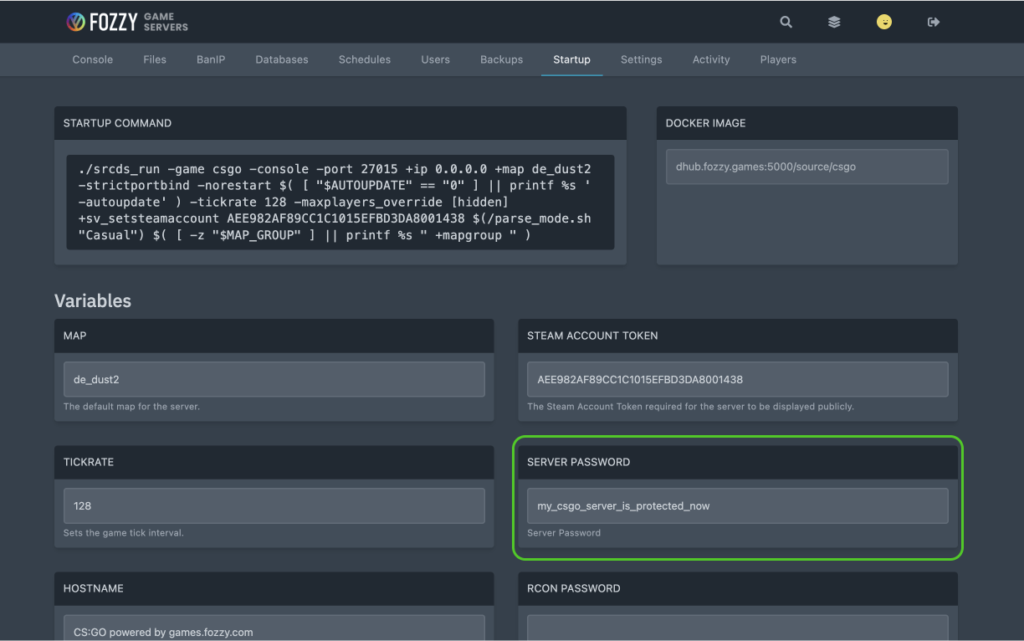Switch to the Players tab
1024x641 pixels.
(x=778, y=59)
